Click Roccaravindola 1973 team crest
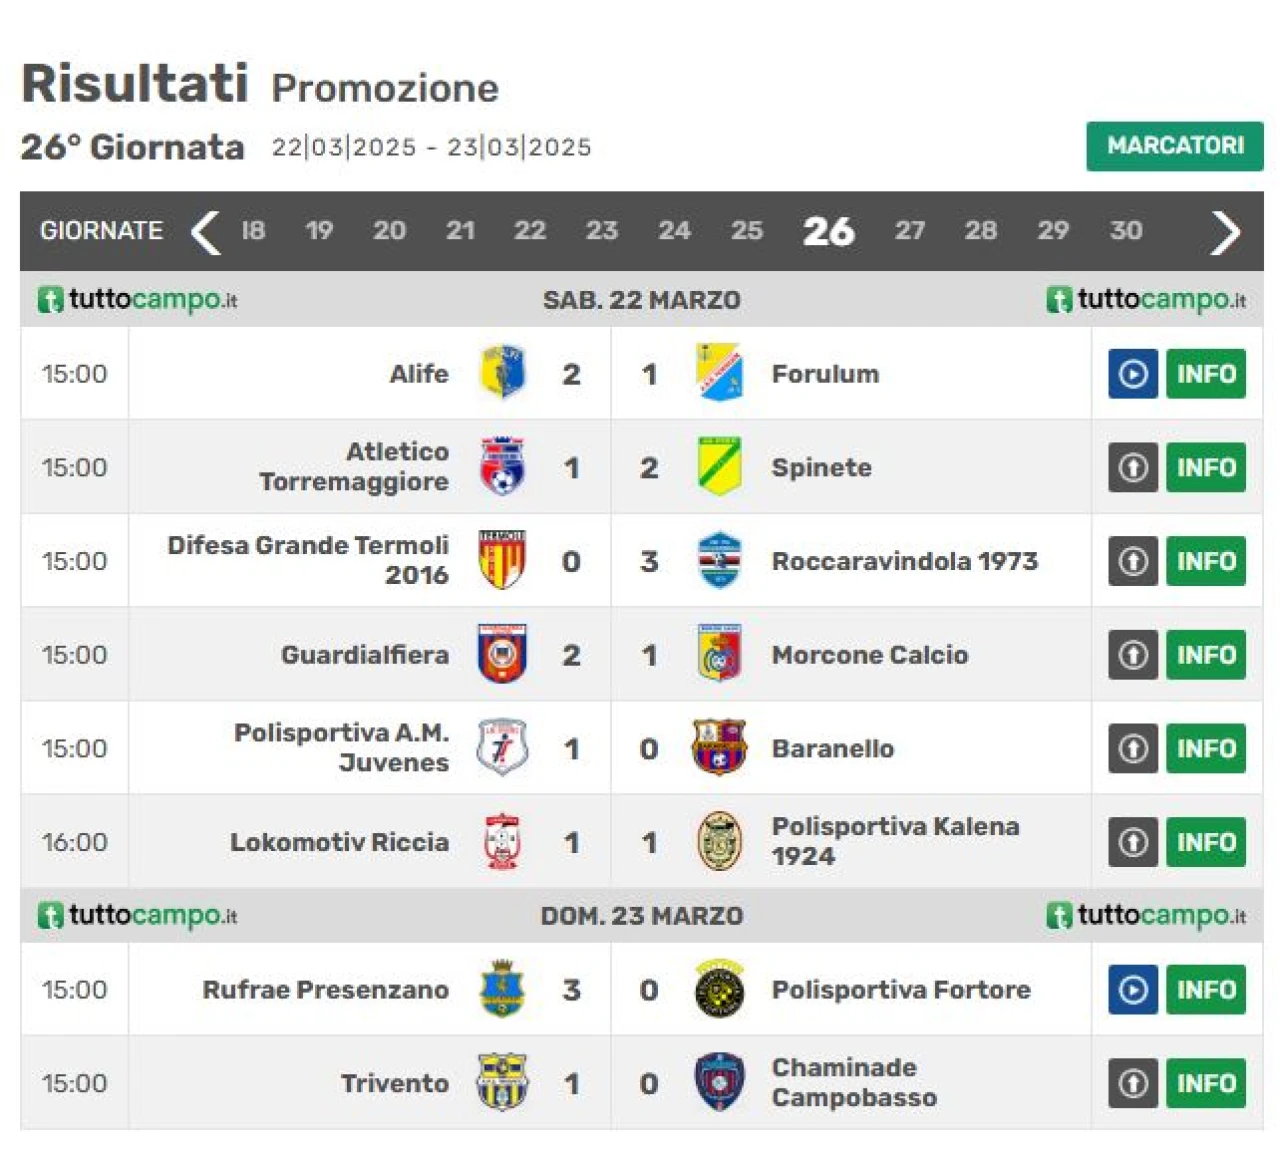This screenshot has width=1280, height=1158. (x=719, y=560)
